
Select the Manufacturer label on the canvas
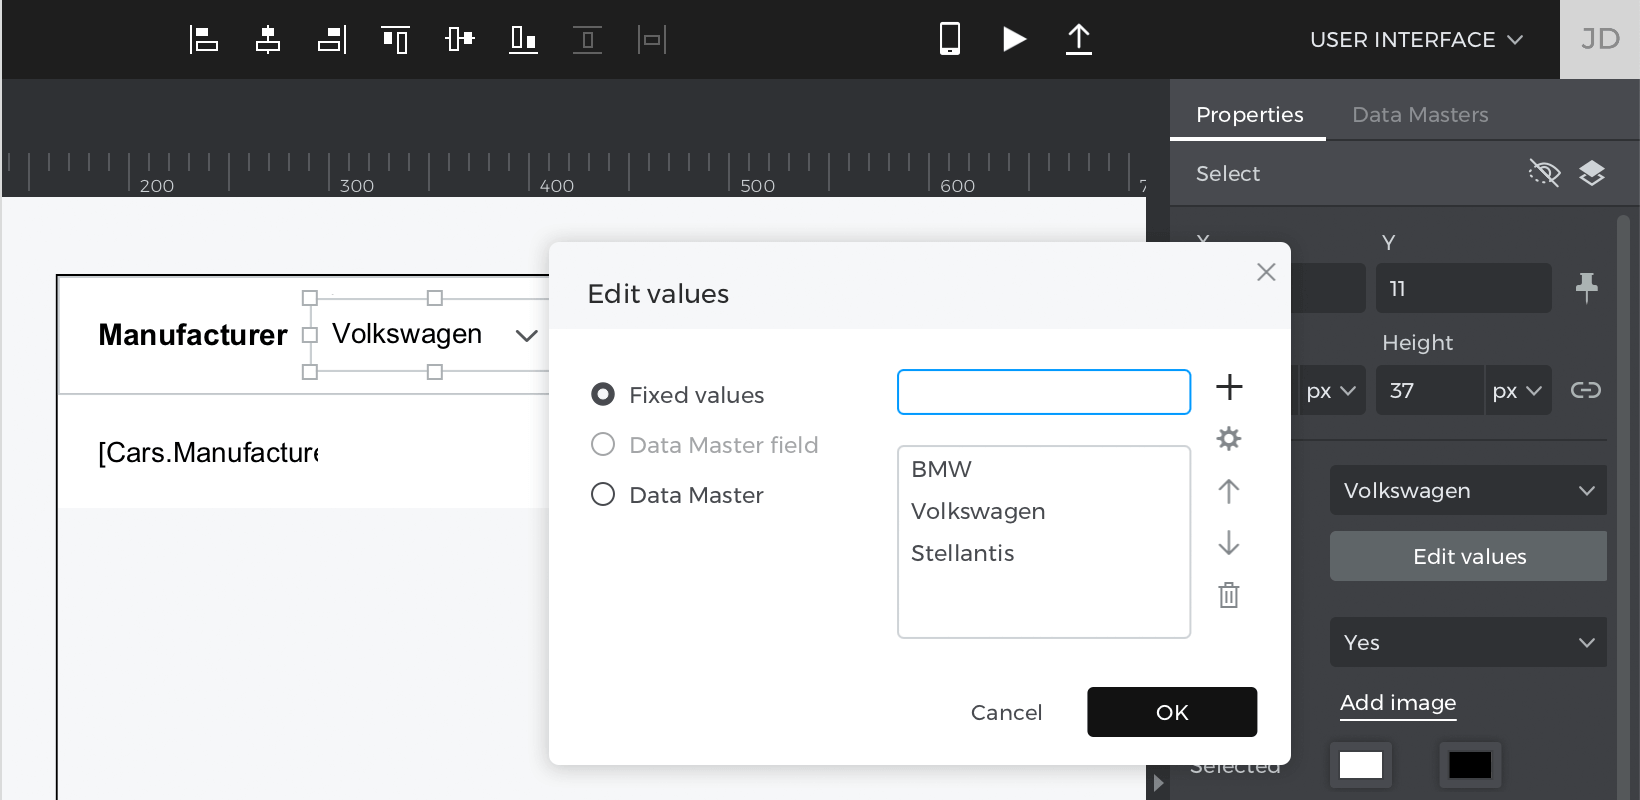pos(193,335)
